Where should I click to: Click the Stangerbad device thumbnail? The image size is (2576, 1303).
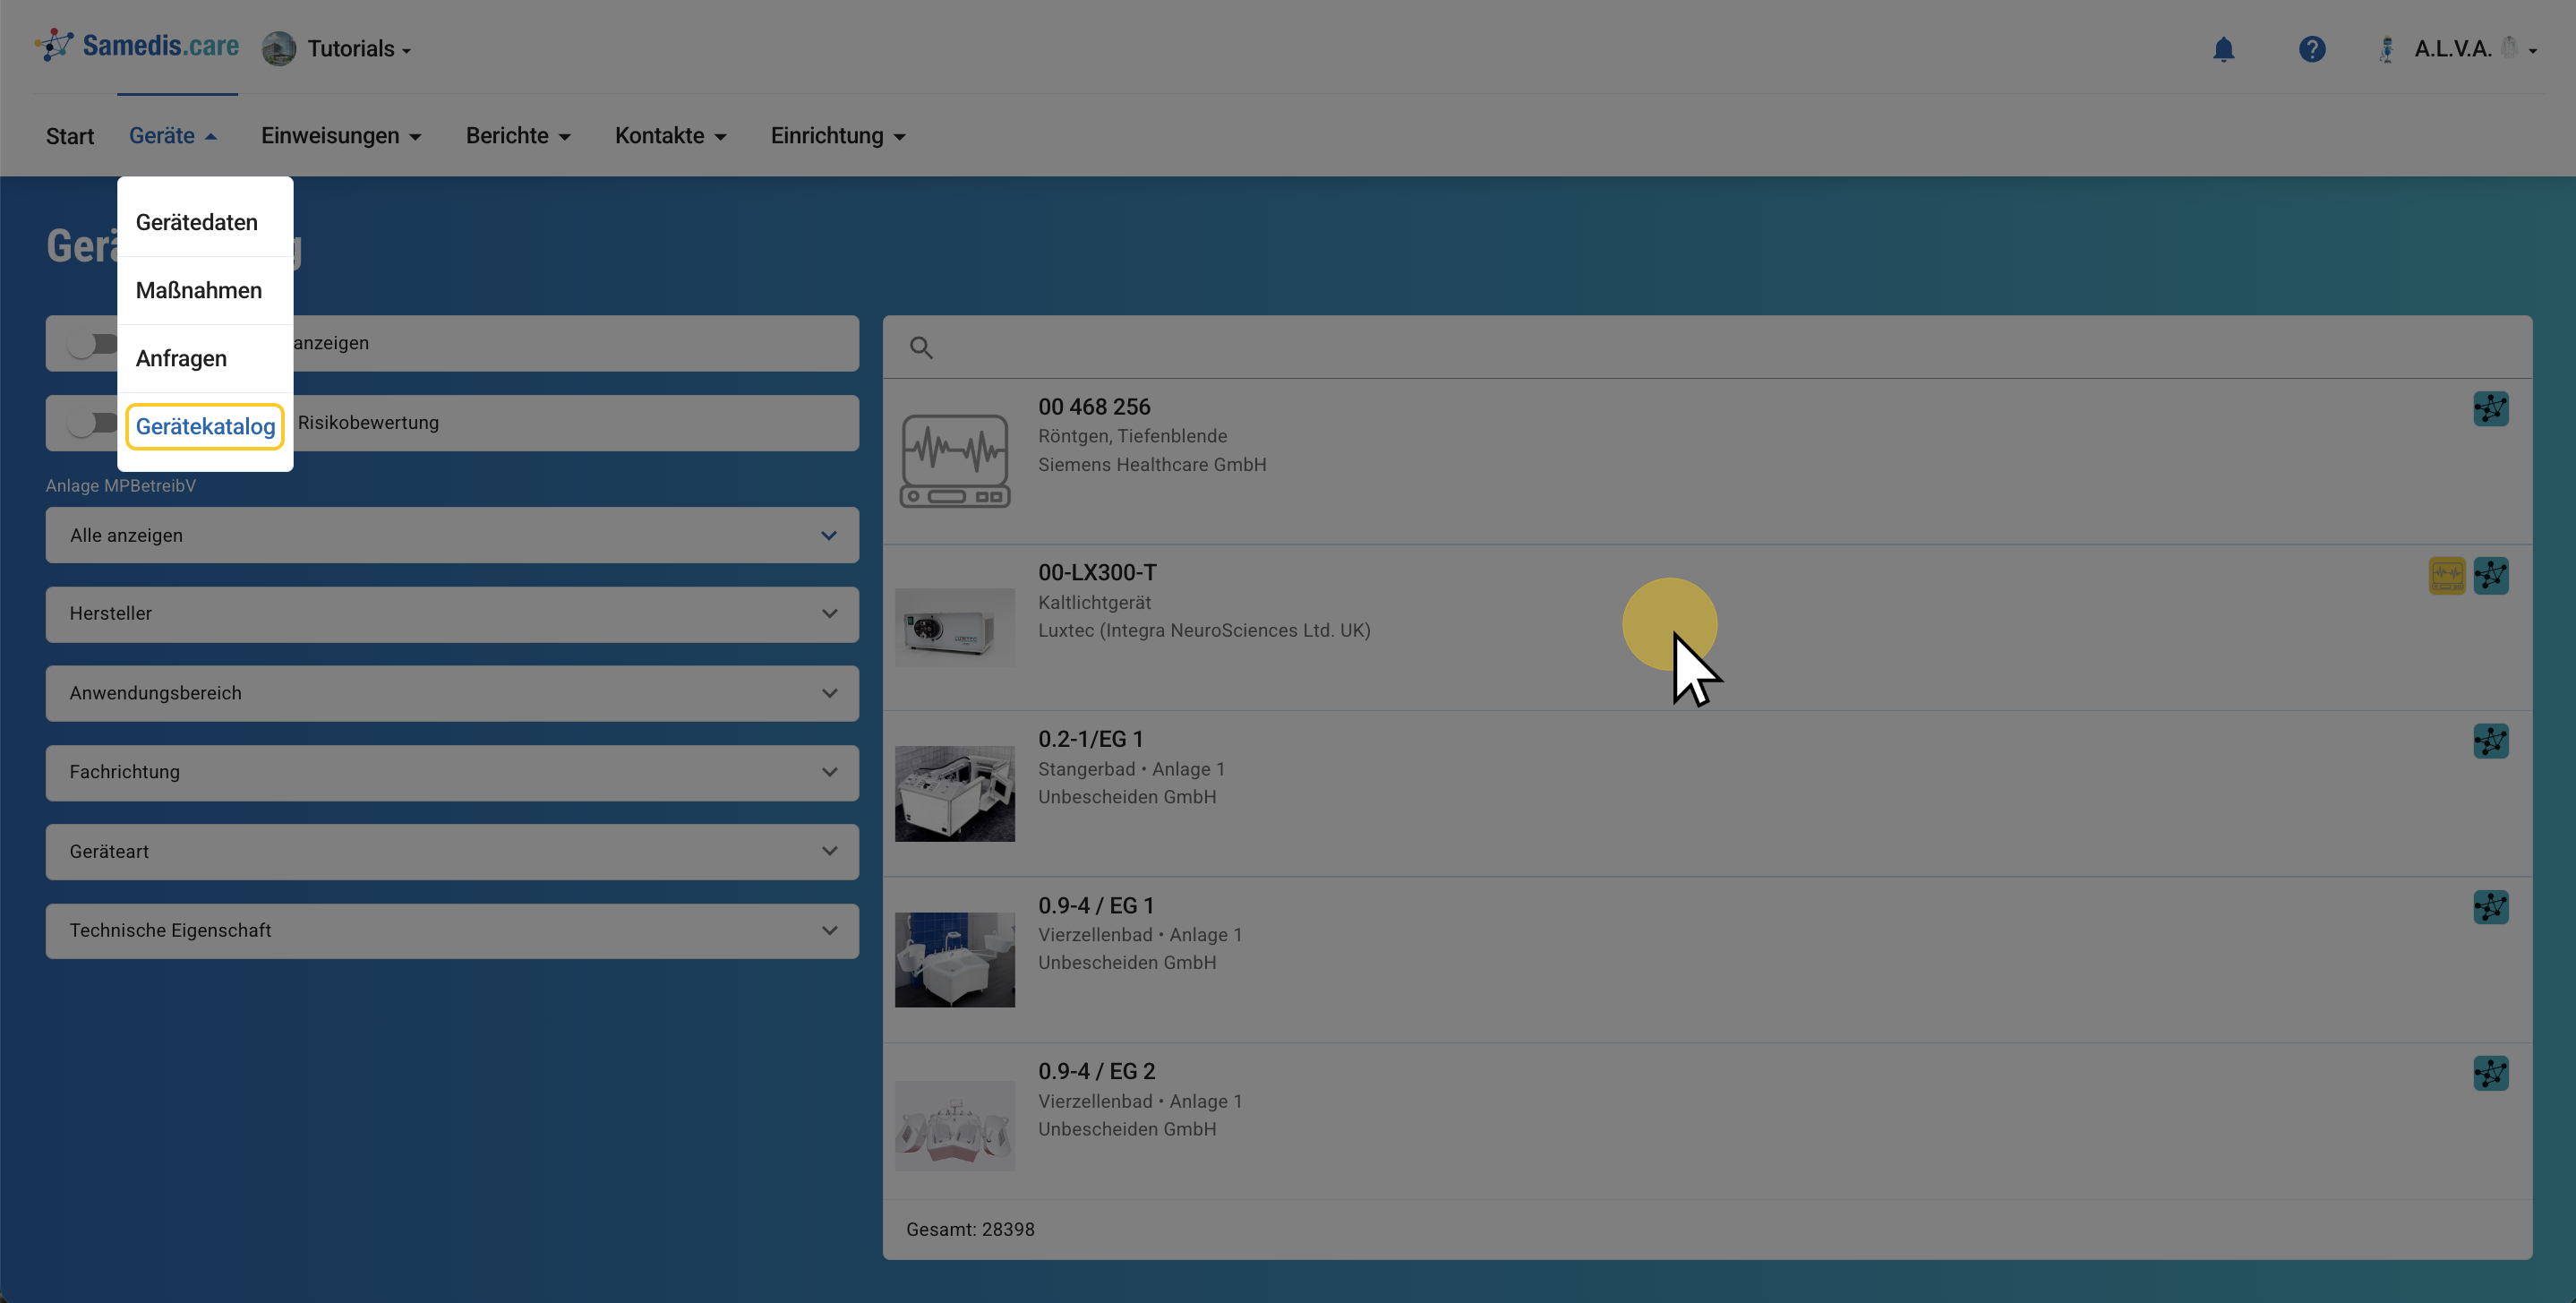954,793
